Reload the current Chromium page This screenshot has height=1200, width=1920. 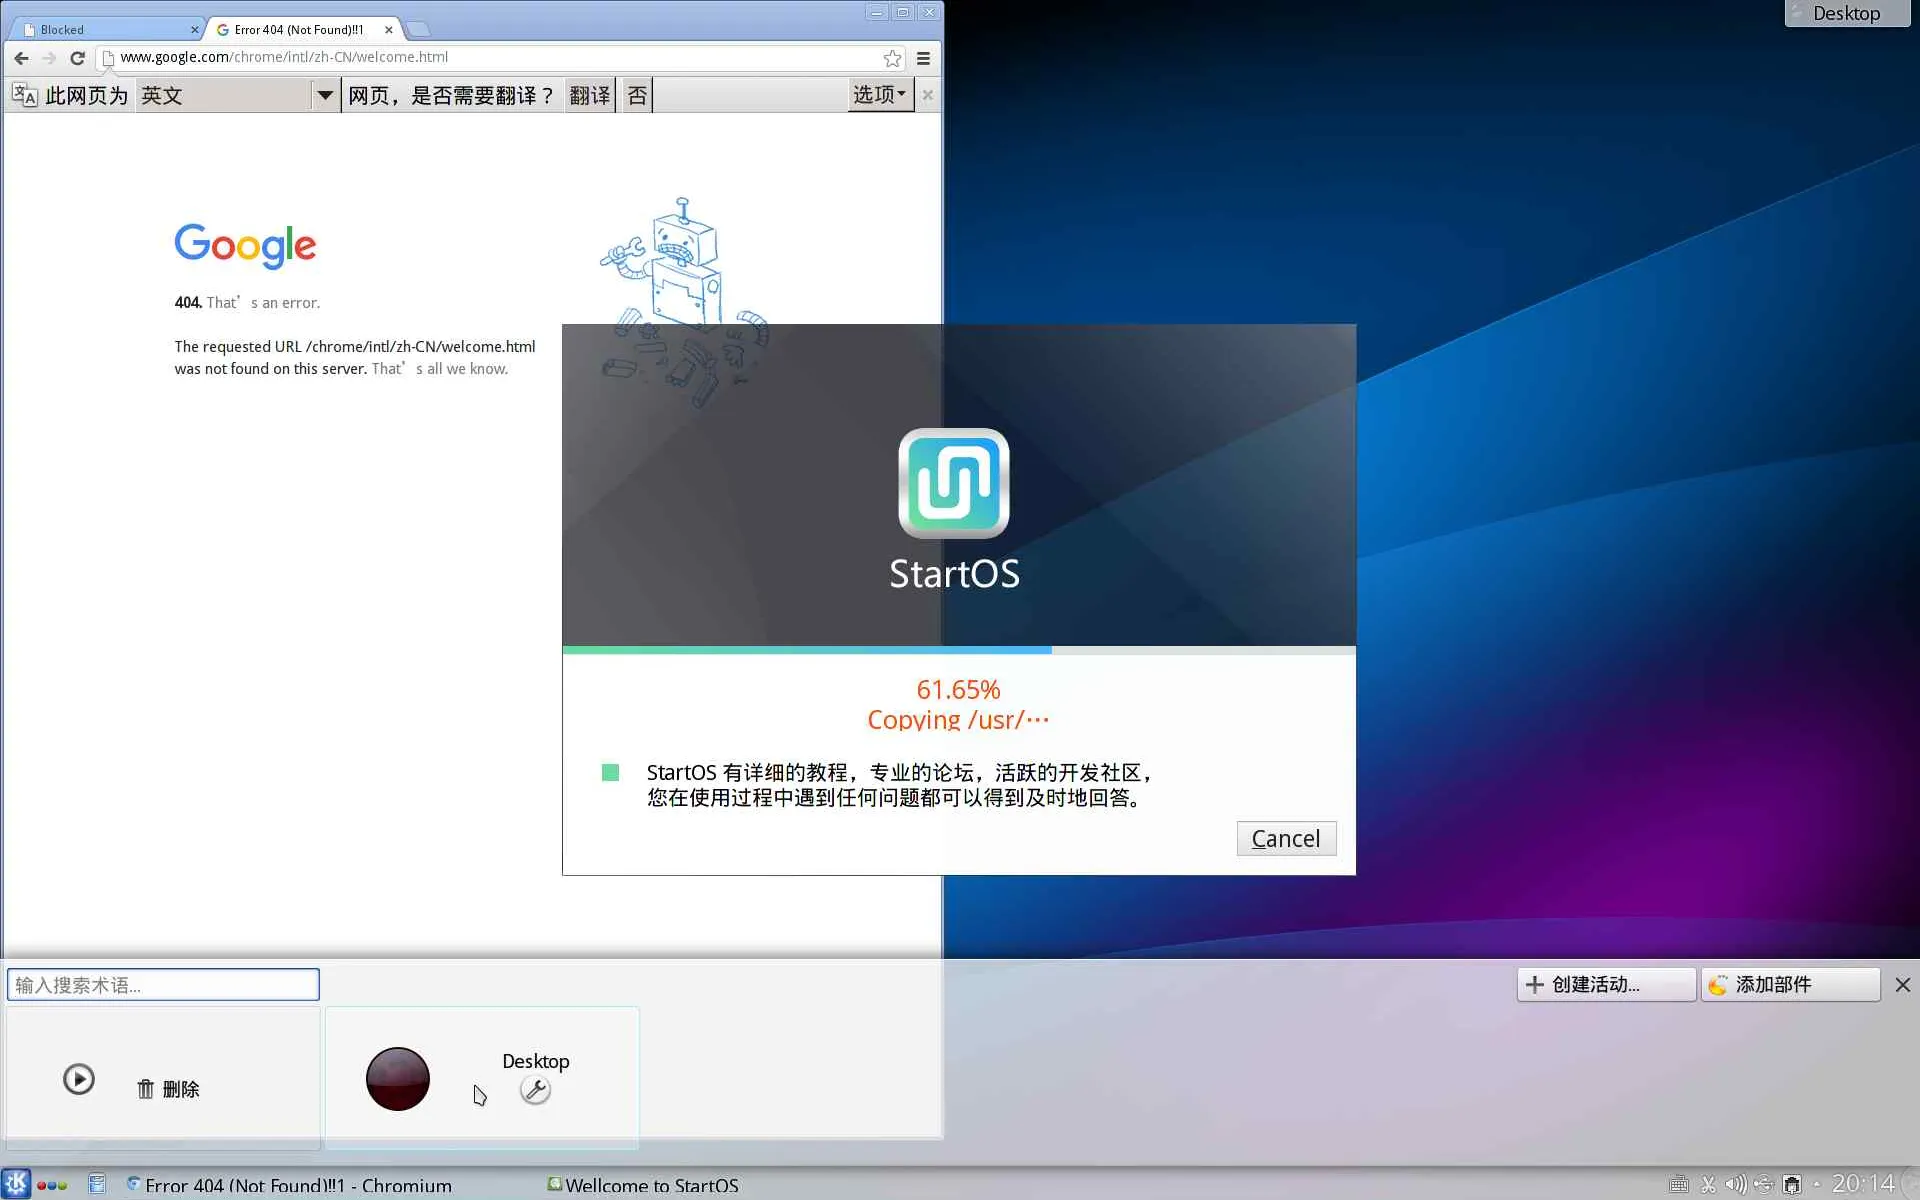click(x=77, y=58)
